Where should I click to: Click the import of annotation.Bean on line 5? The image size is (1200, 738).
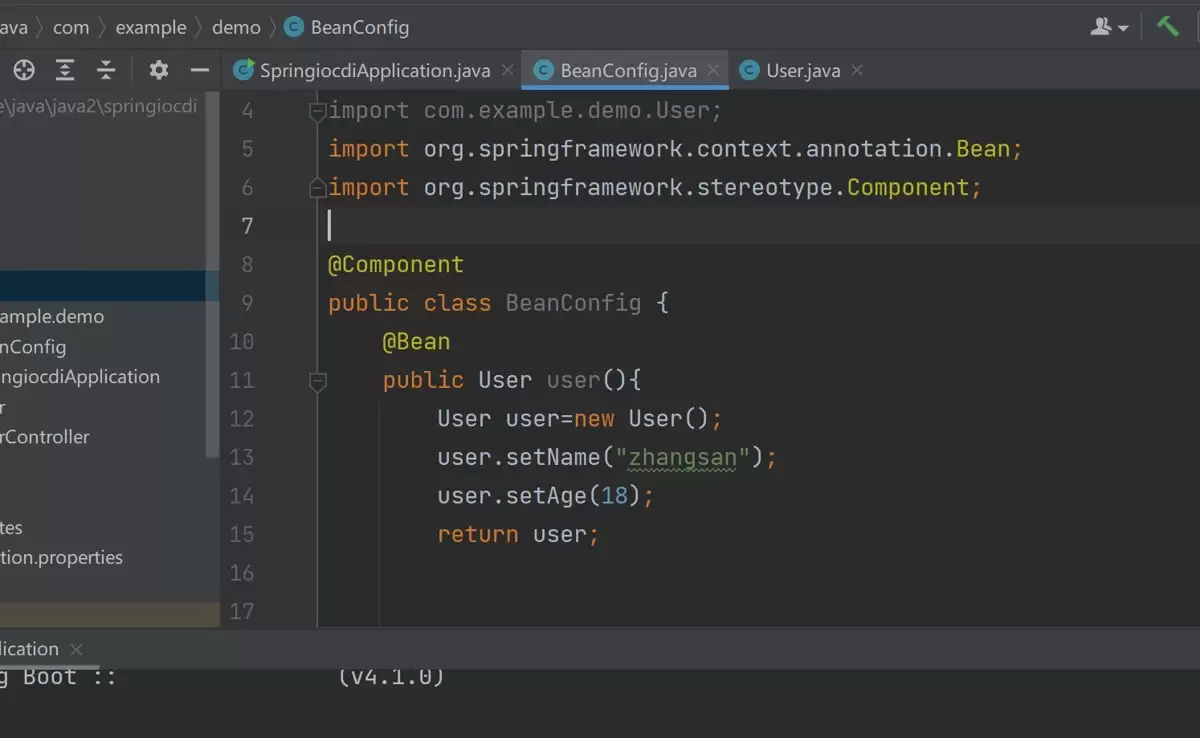675,149
